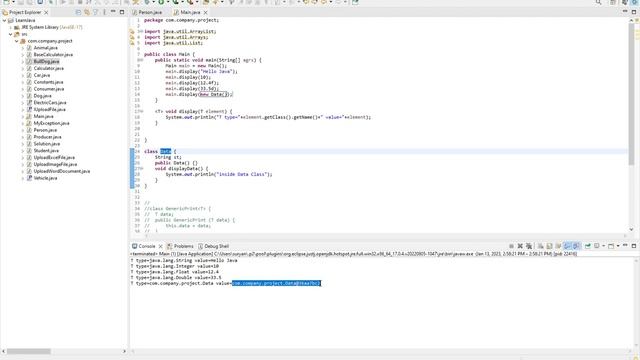Click warning marker beside ArrayList import
This screenshot has width=640, height=360.
pos(132,31)
